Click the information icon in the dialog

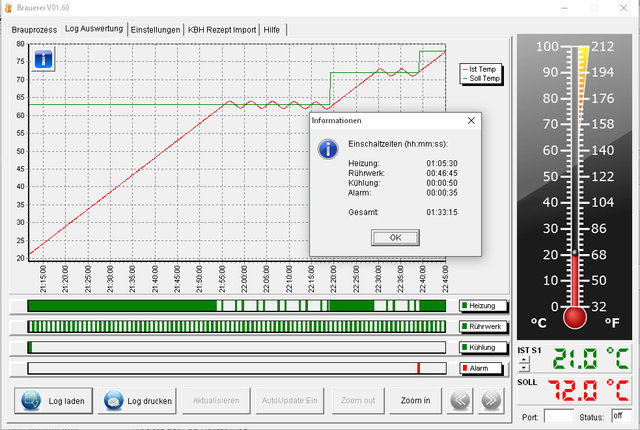pos(327,149)
